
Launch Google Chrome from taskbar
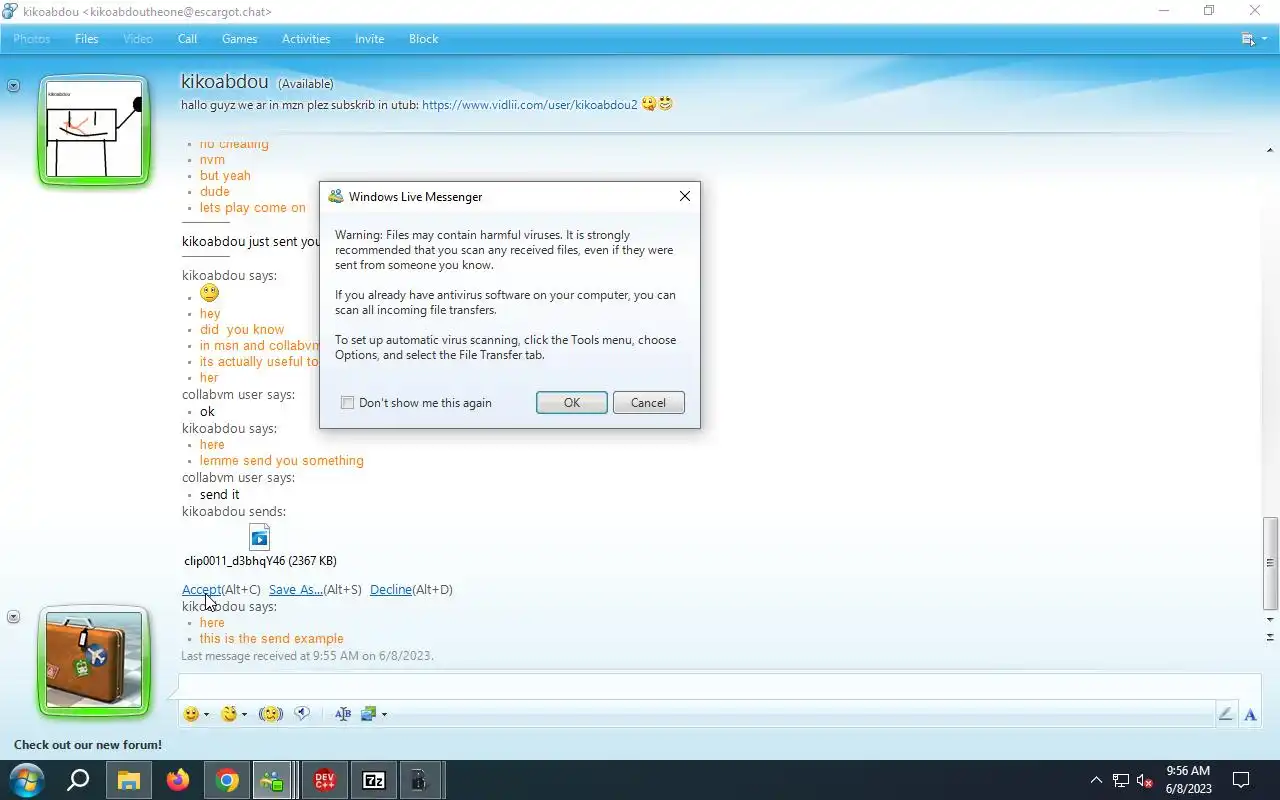tap(227, 780)
